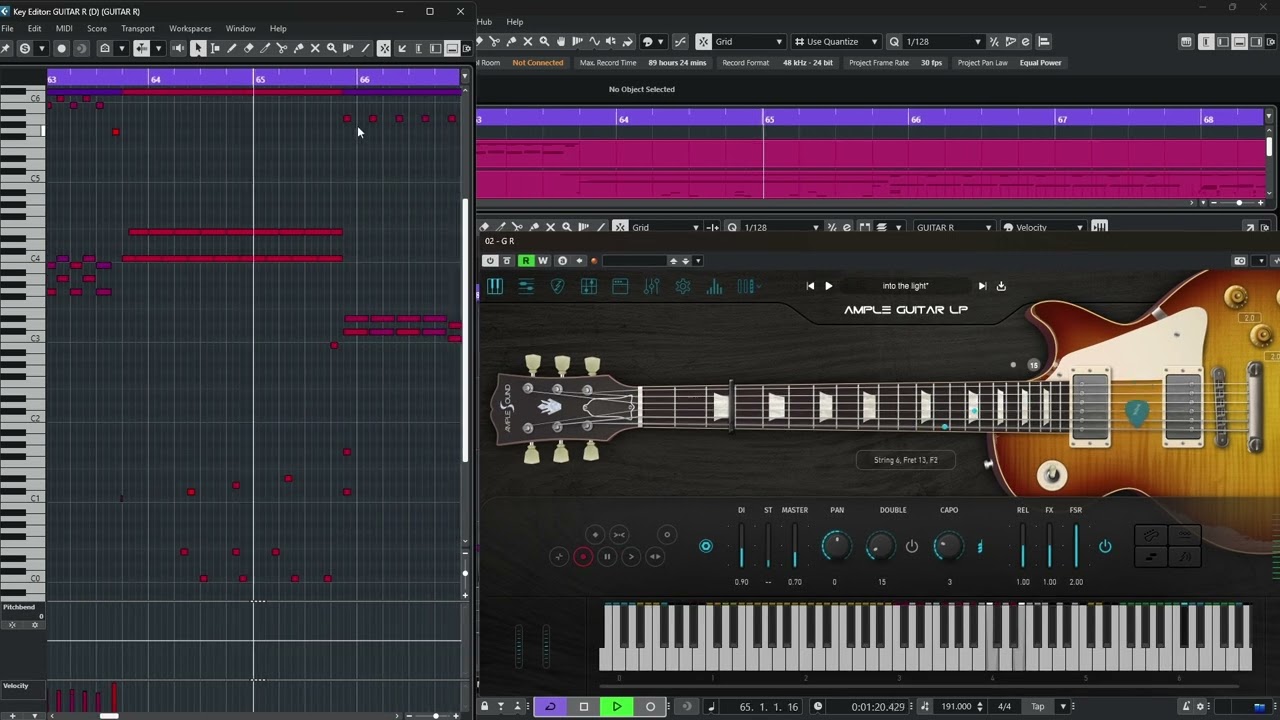Screen dimensions: 1280x720
Task: Click the 191.000 tempo value field
Action: pyautogui.click(x=956, y=707)
